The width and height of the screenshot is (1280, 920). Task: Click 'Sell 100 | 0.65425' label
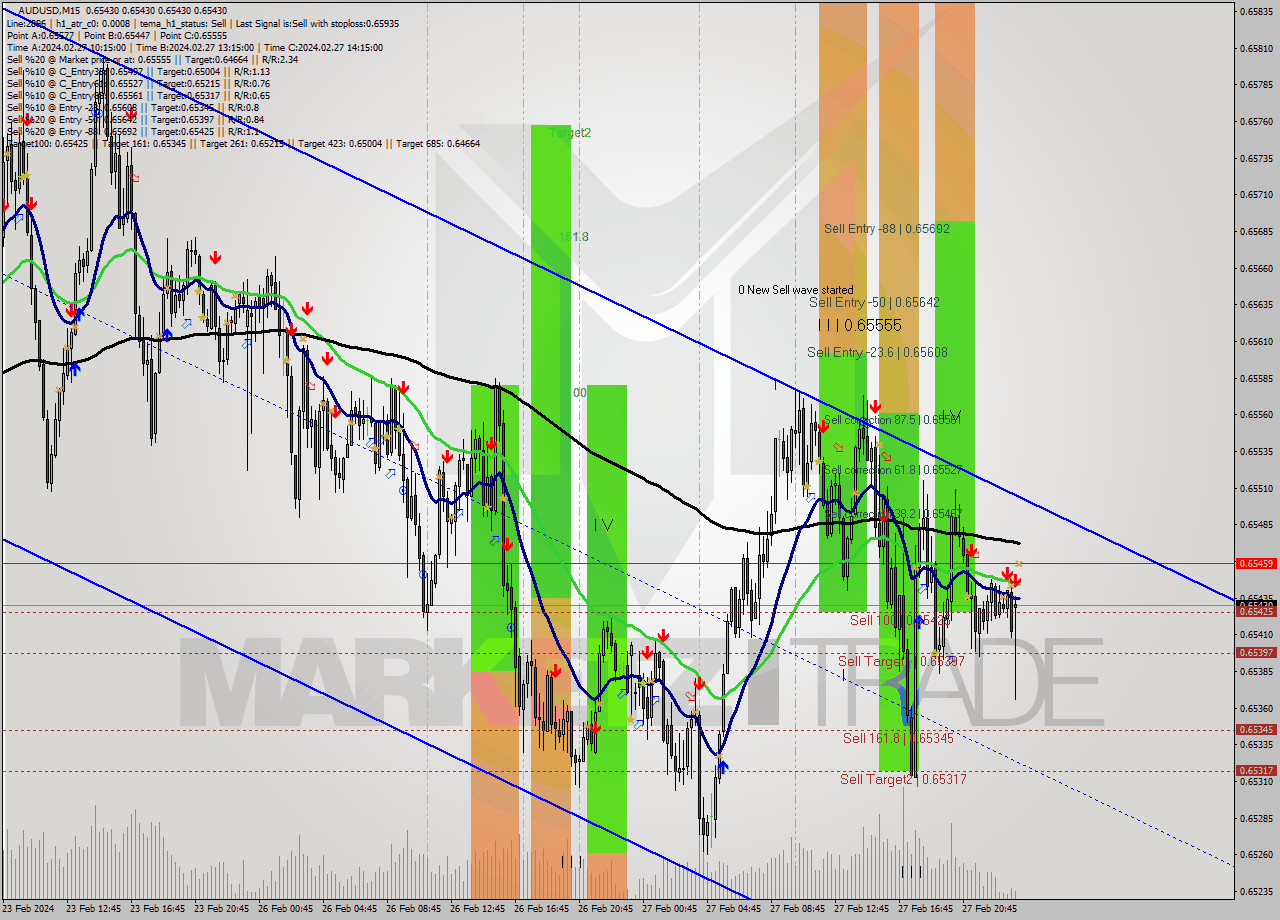coord(899,620)
